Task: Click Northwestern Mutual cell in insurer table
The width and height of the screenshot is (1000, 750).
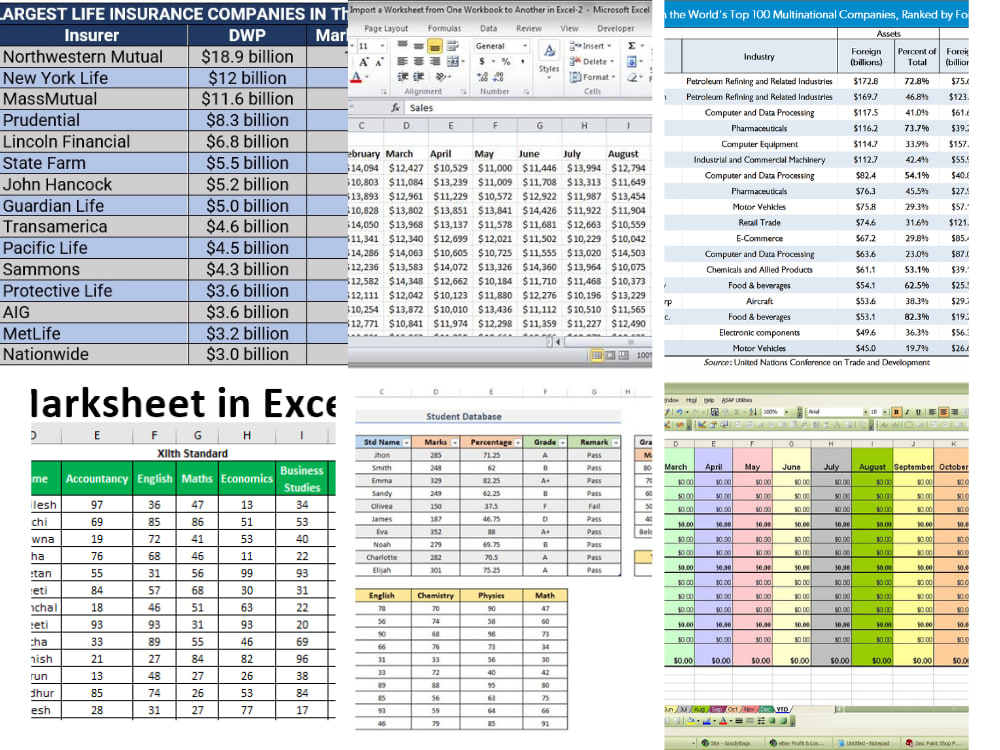Action: coord(94,57)
